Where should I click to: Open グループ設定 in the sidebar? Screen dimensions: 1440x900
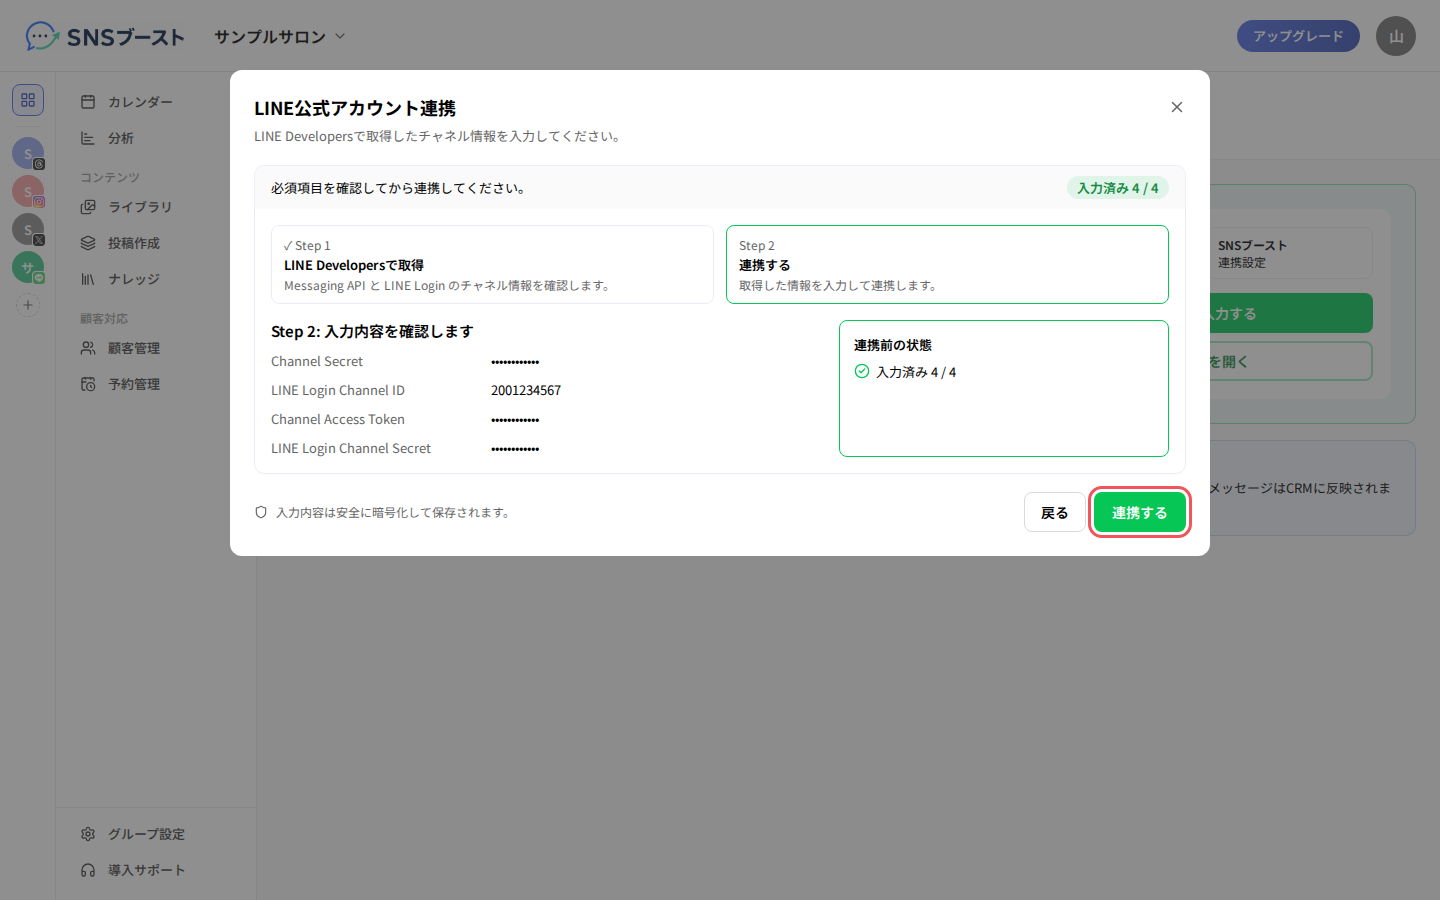click(x=156, y=834)
